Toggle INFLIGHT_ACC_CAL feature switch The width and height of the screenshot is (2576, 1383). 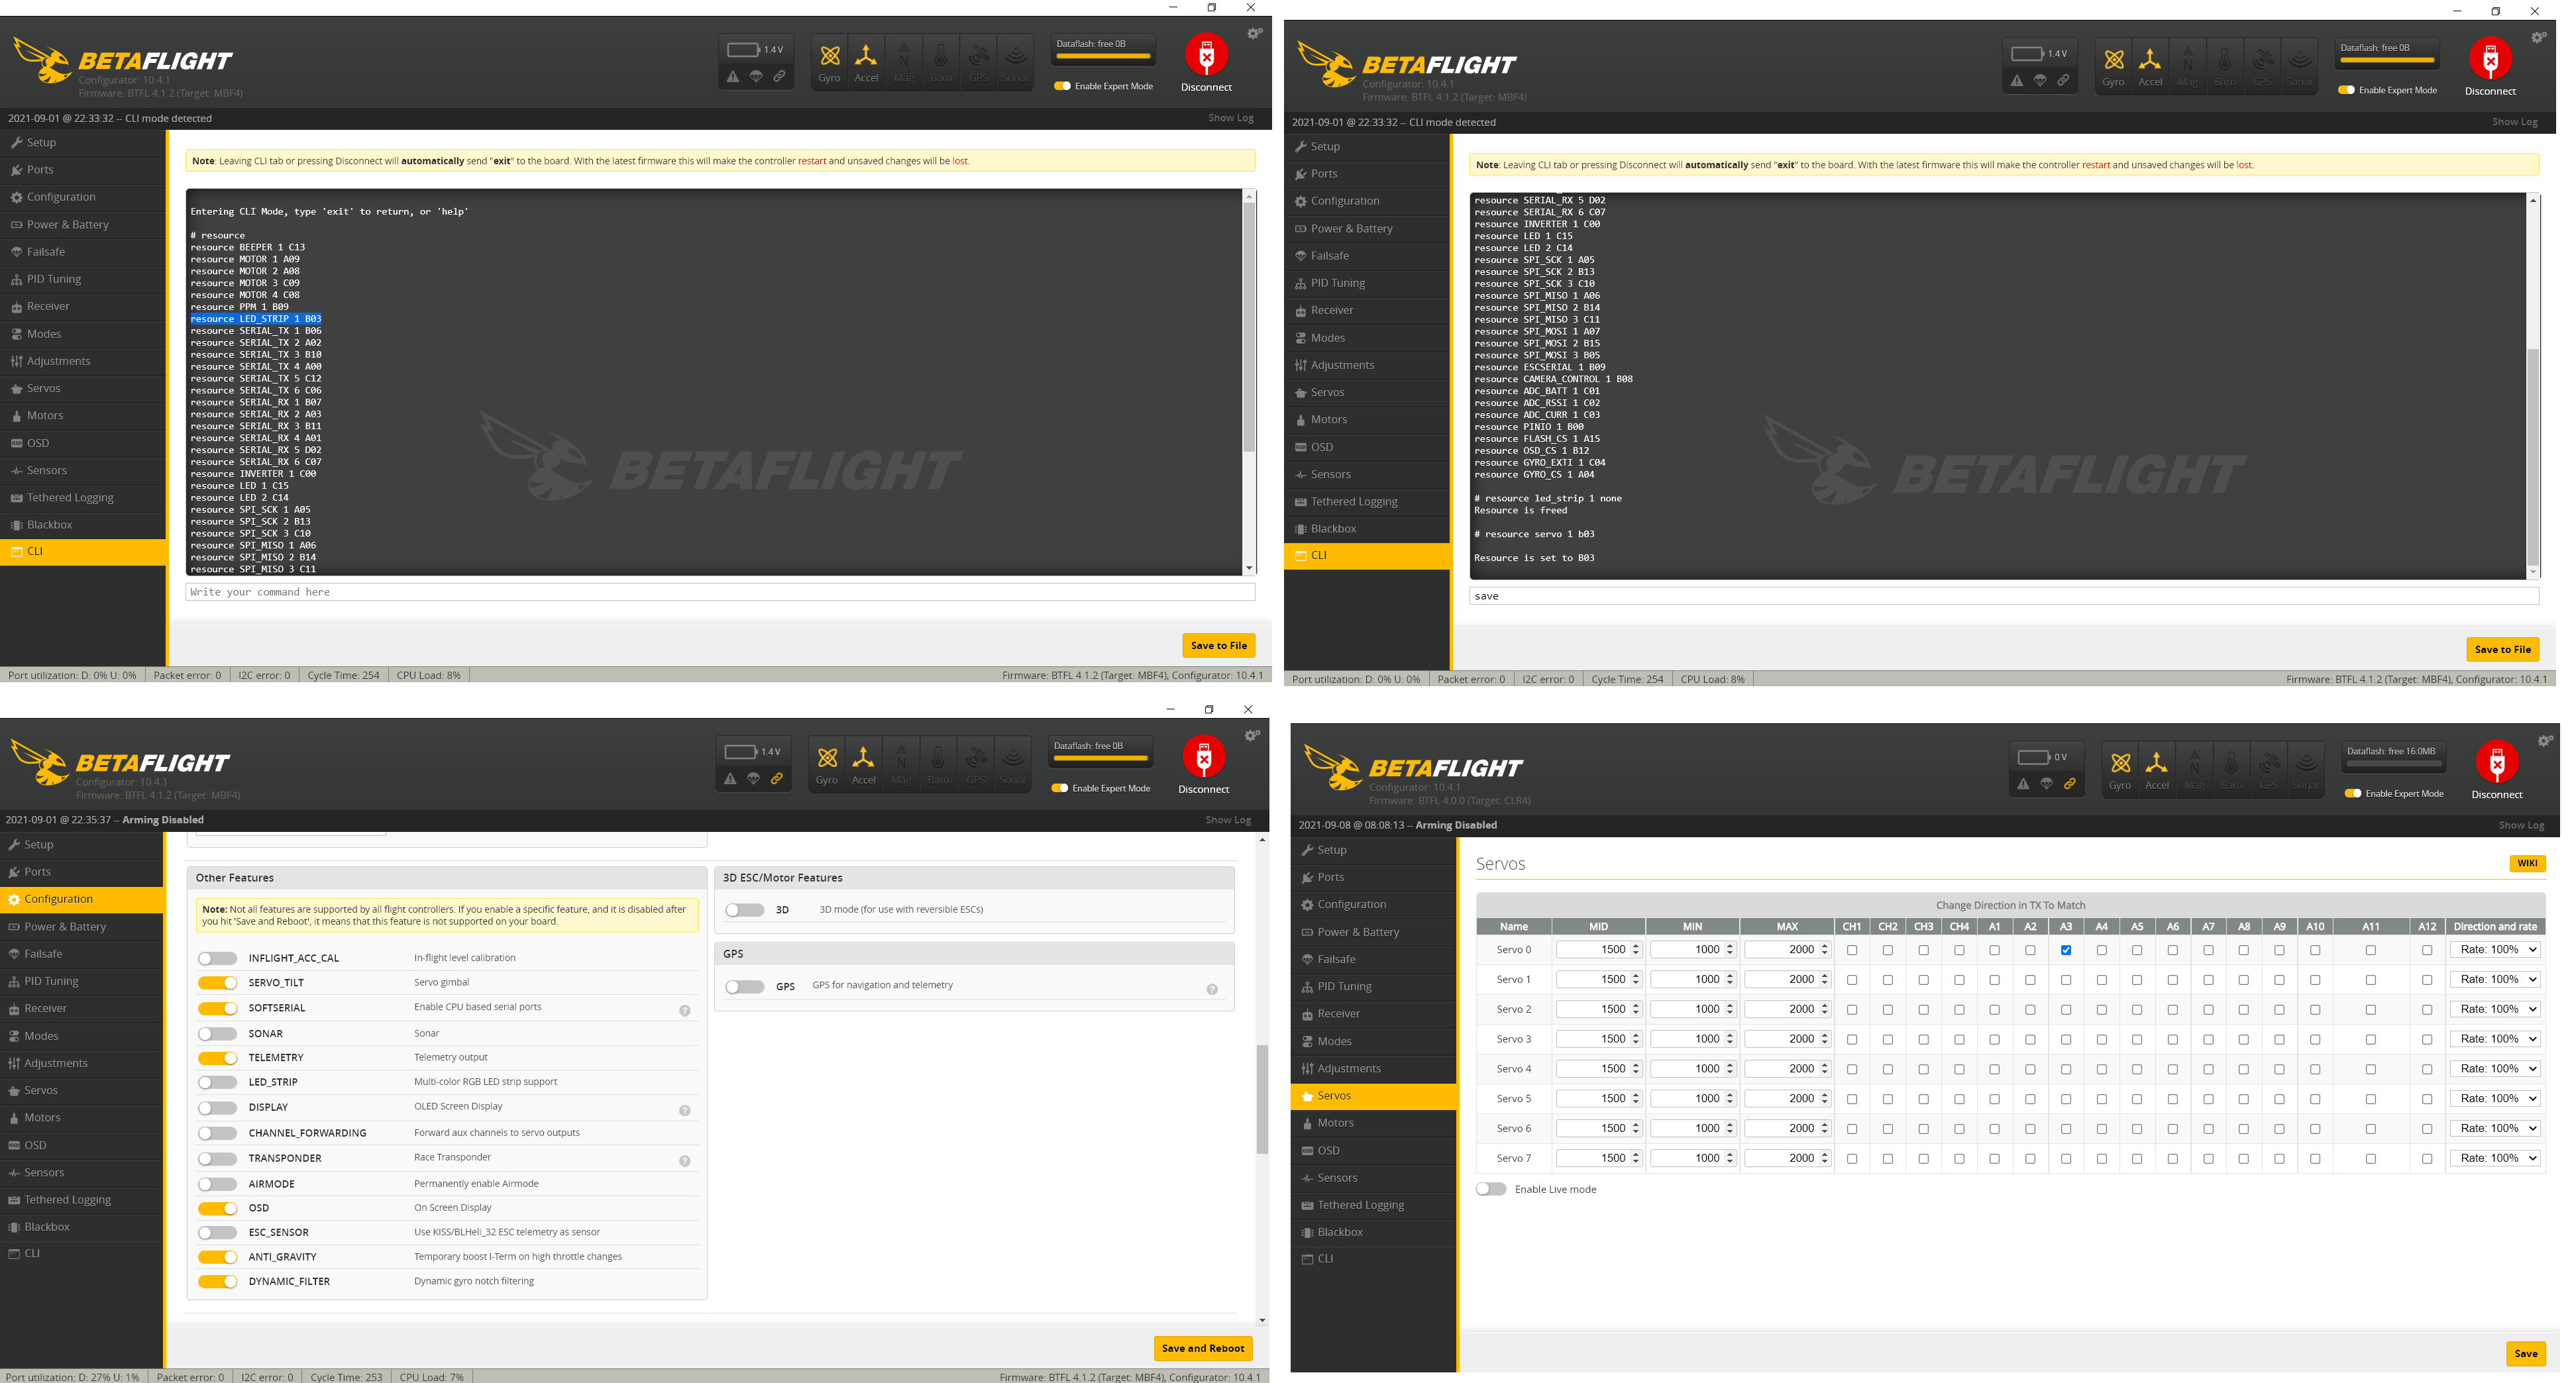coord(217,958)
